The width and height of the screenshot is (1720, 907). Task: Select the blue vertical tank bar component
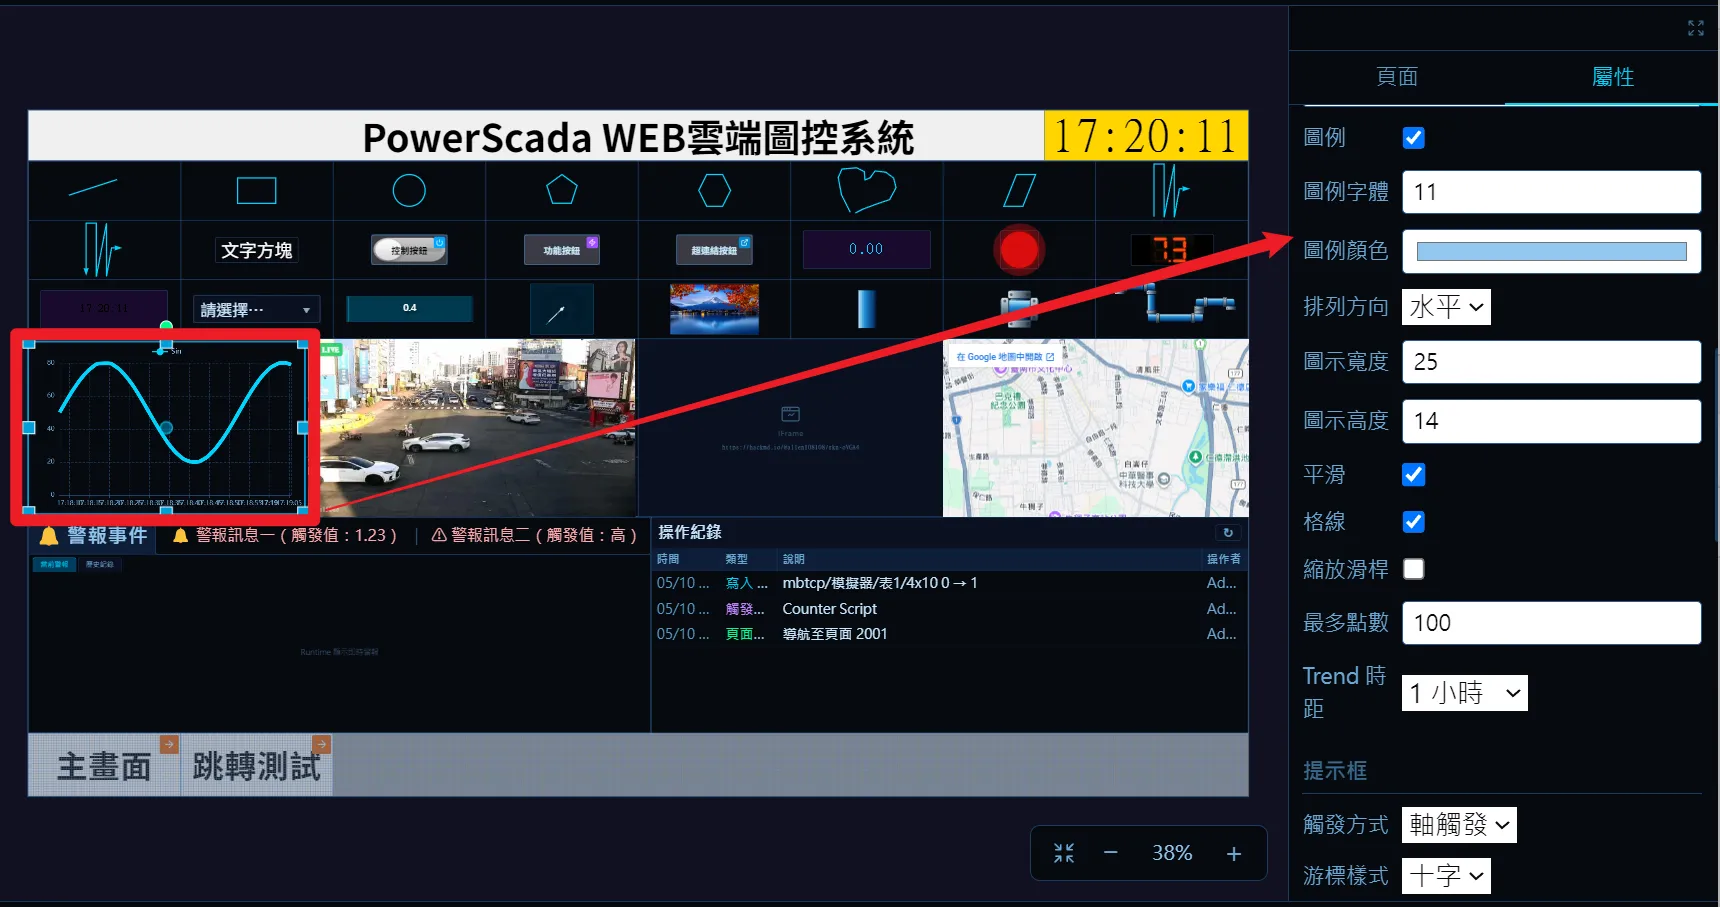coord(866,308)
